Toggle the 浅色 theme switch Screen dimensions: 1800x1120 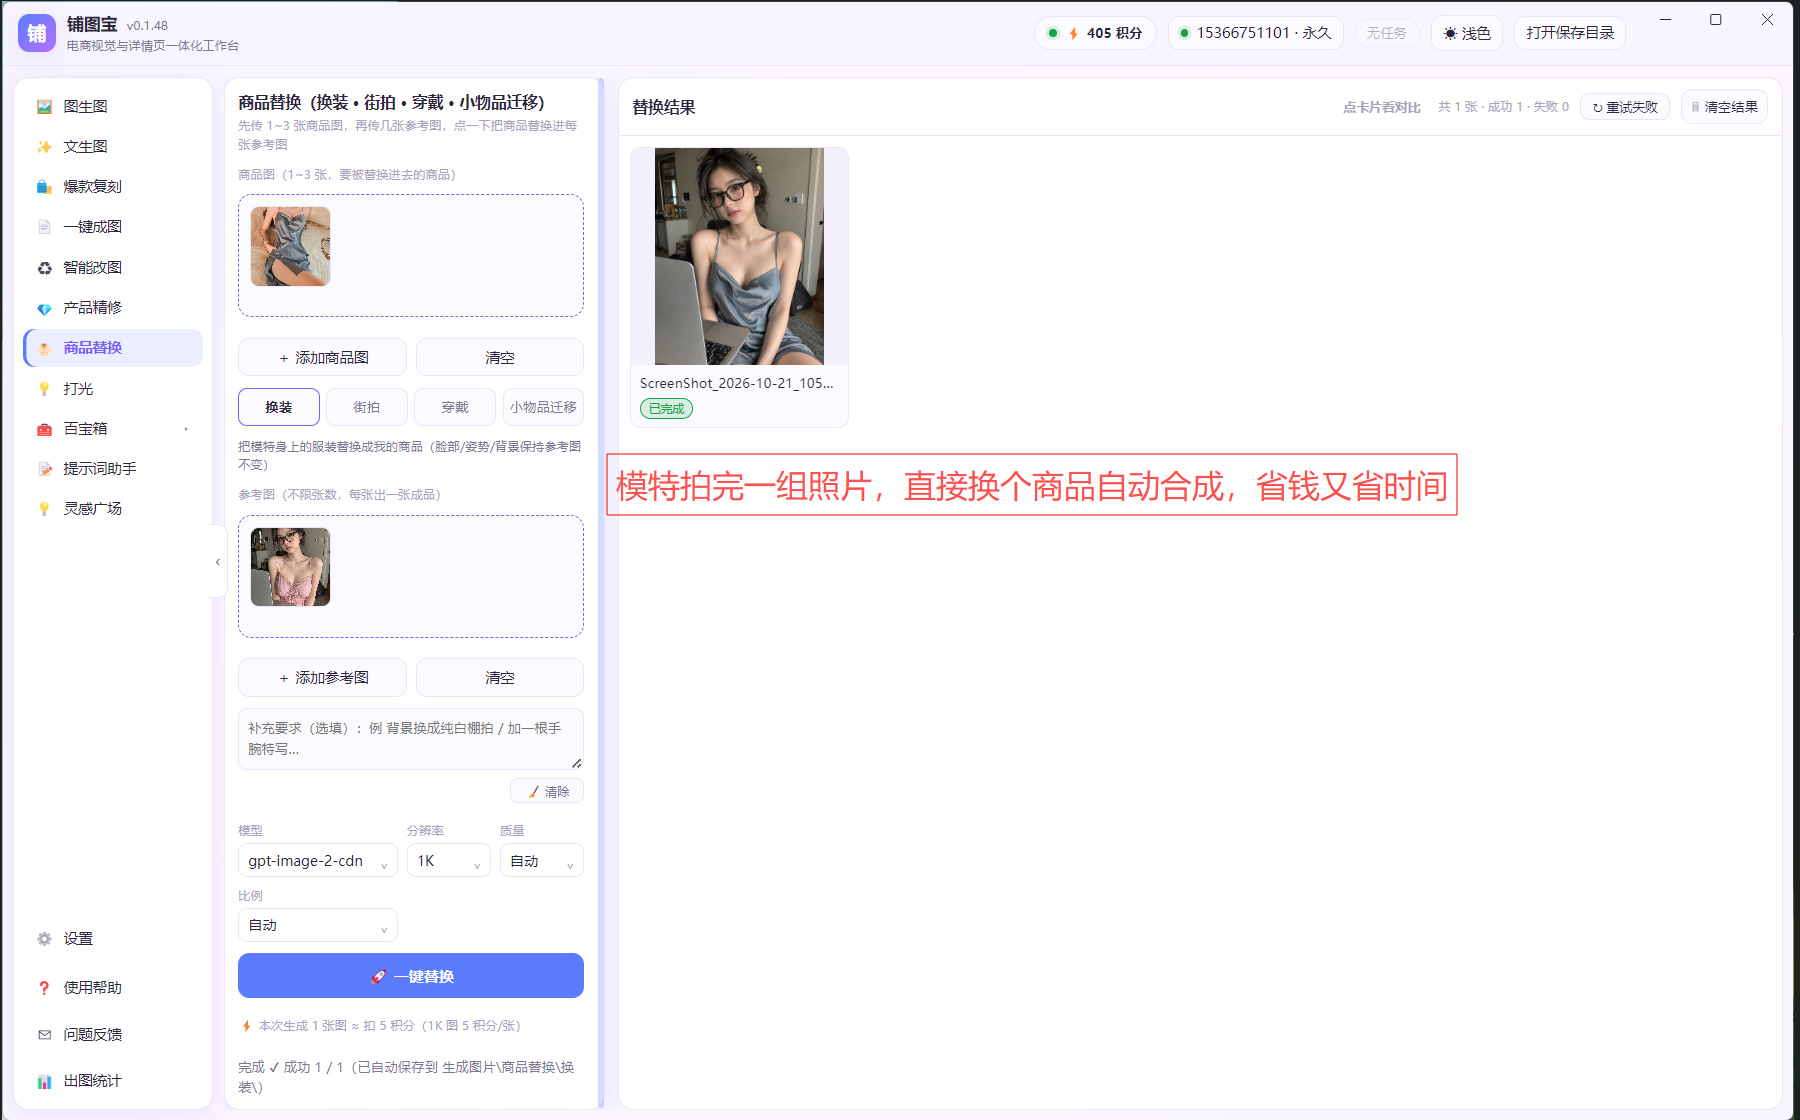[1467, 33]
